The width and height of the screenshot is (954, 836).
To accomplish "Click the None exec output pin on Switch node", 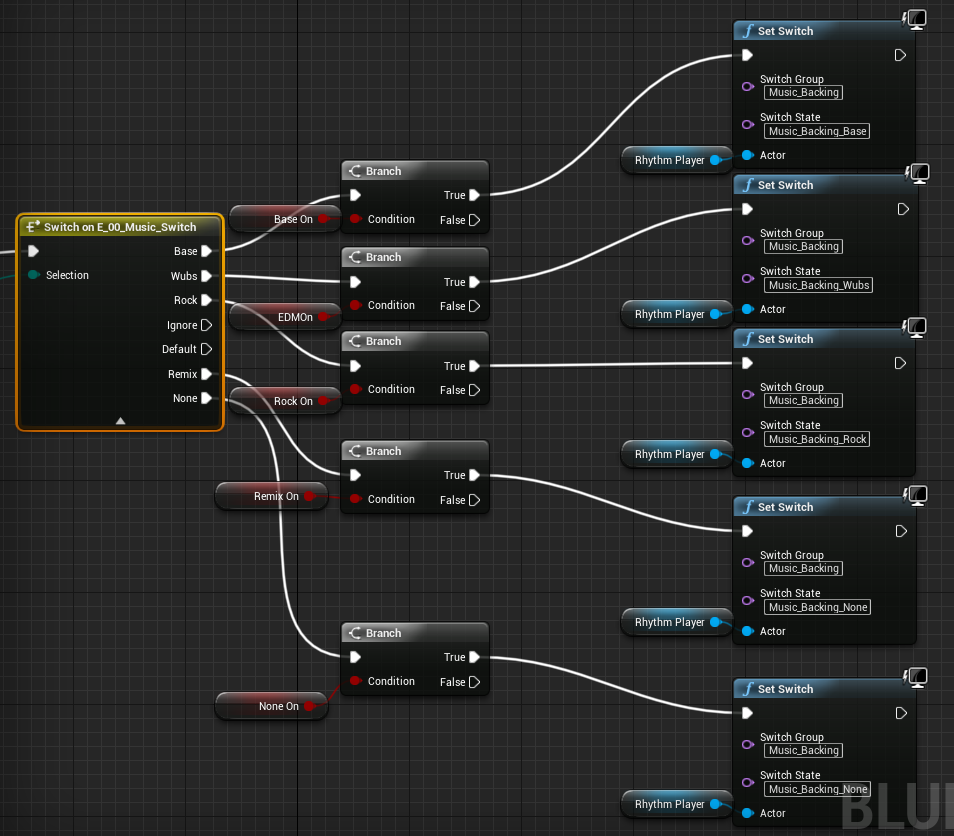I will [x=207, y=399].
